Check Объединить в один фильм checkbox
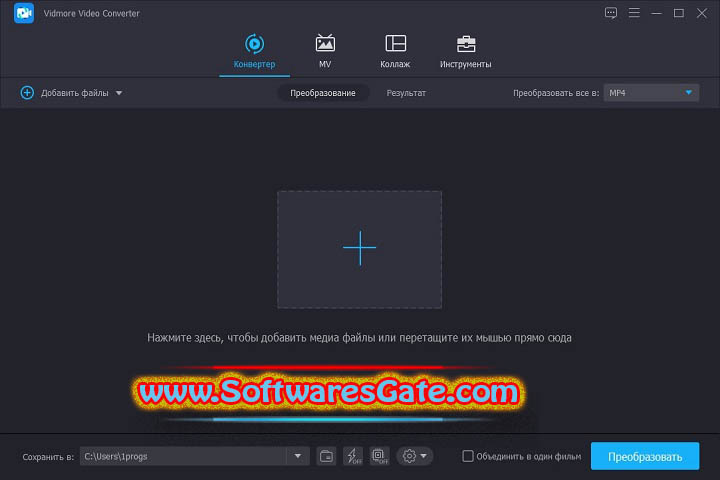Viewport: 720px width, 480px height. pyautogui.click(x=467, y=456)
